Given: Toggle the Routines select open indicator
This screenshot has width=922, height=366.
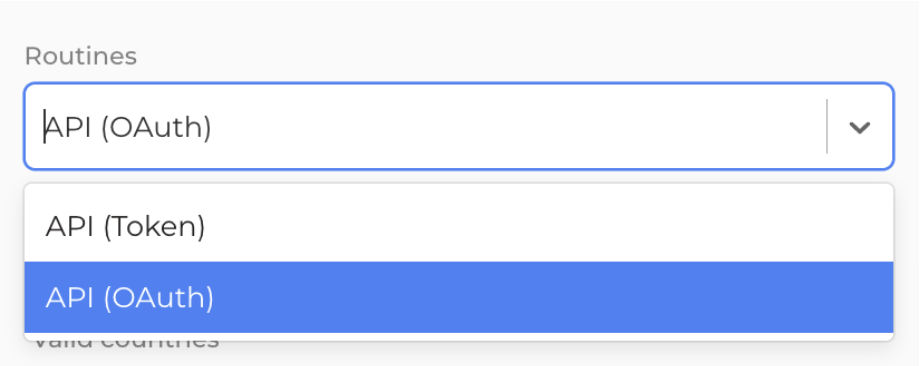Looking at the screenshot, I should [860, 127].
